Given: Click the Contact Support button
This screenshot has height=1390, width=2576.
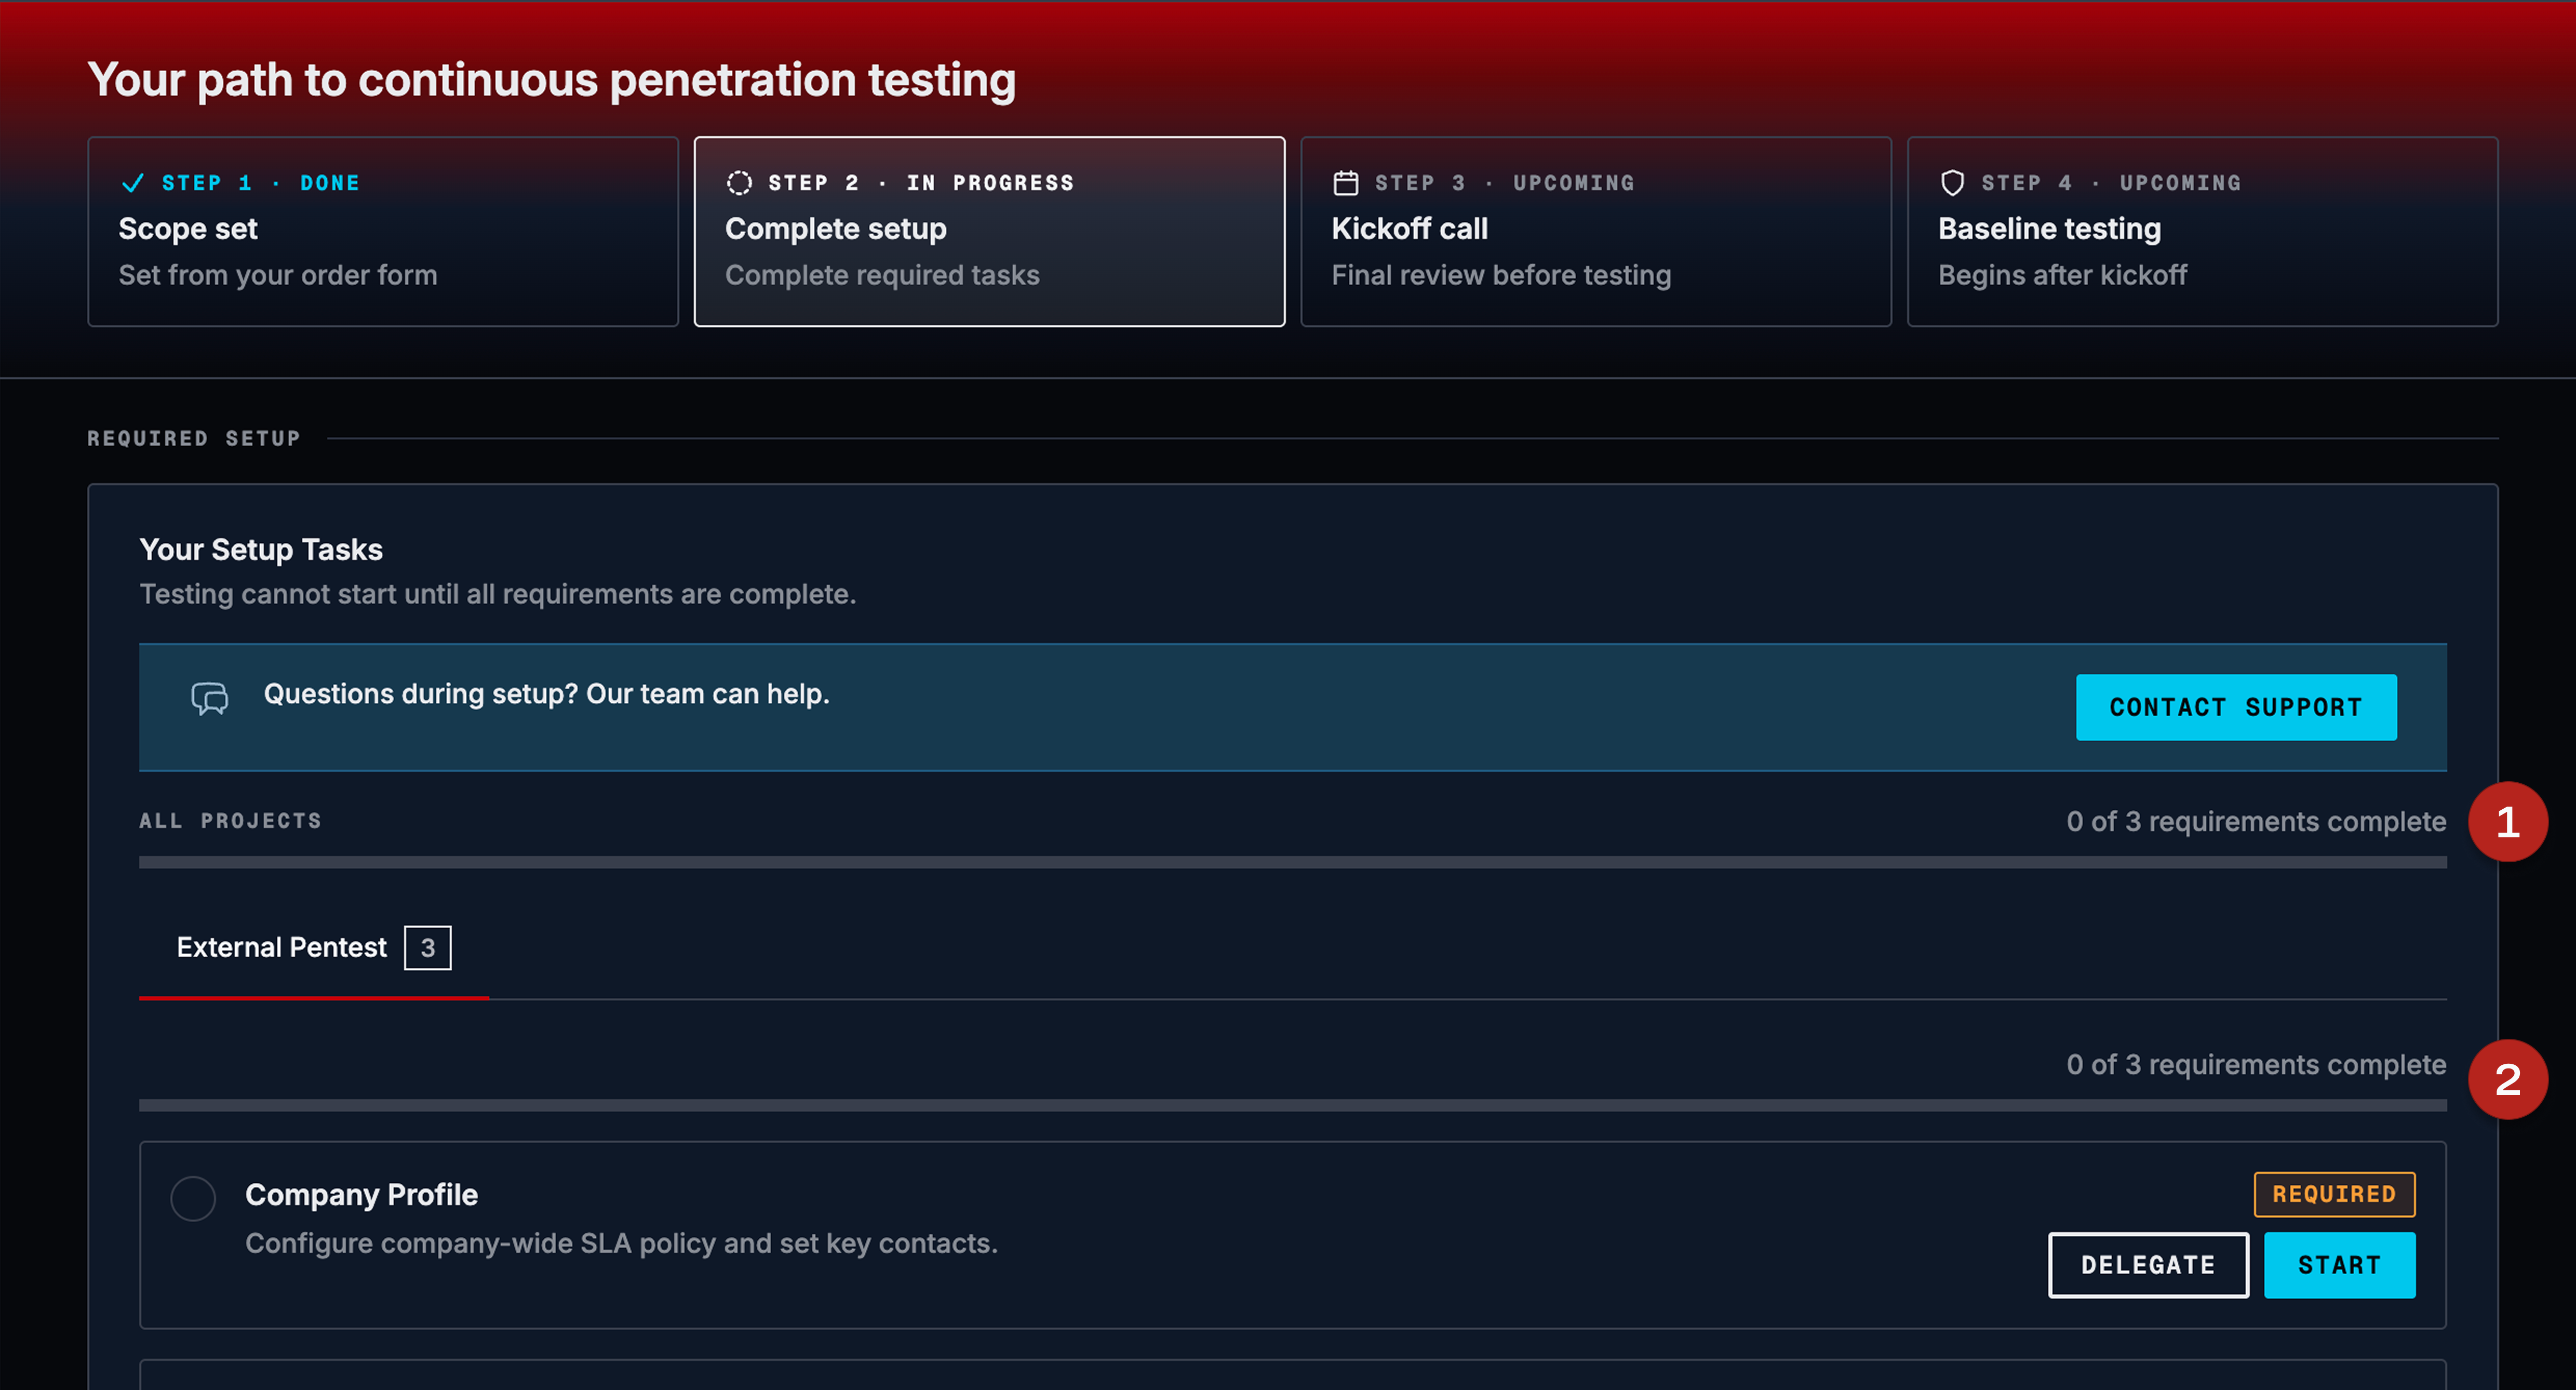Looking at the screenshot, I should (x=2236, y=707).
